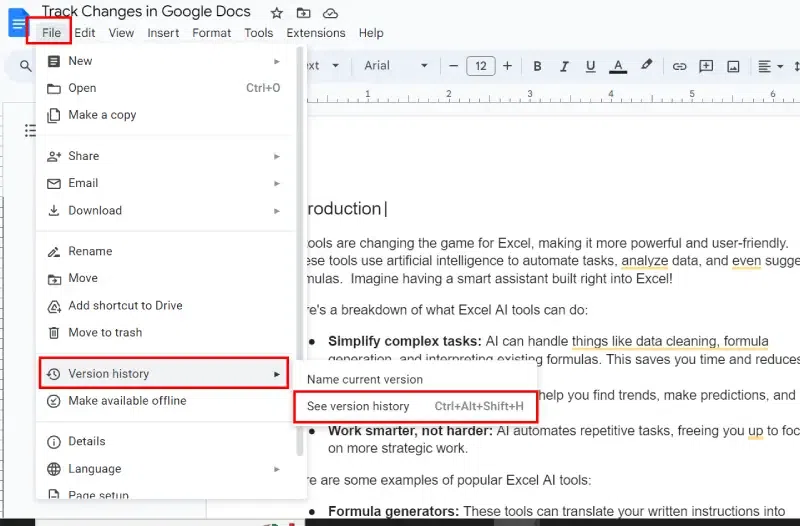Screen dimensions: 800x526
Task: Open the text color picker
Action: click(618, 66)
